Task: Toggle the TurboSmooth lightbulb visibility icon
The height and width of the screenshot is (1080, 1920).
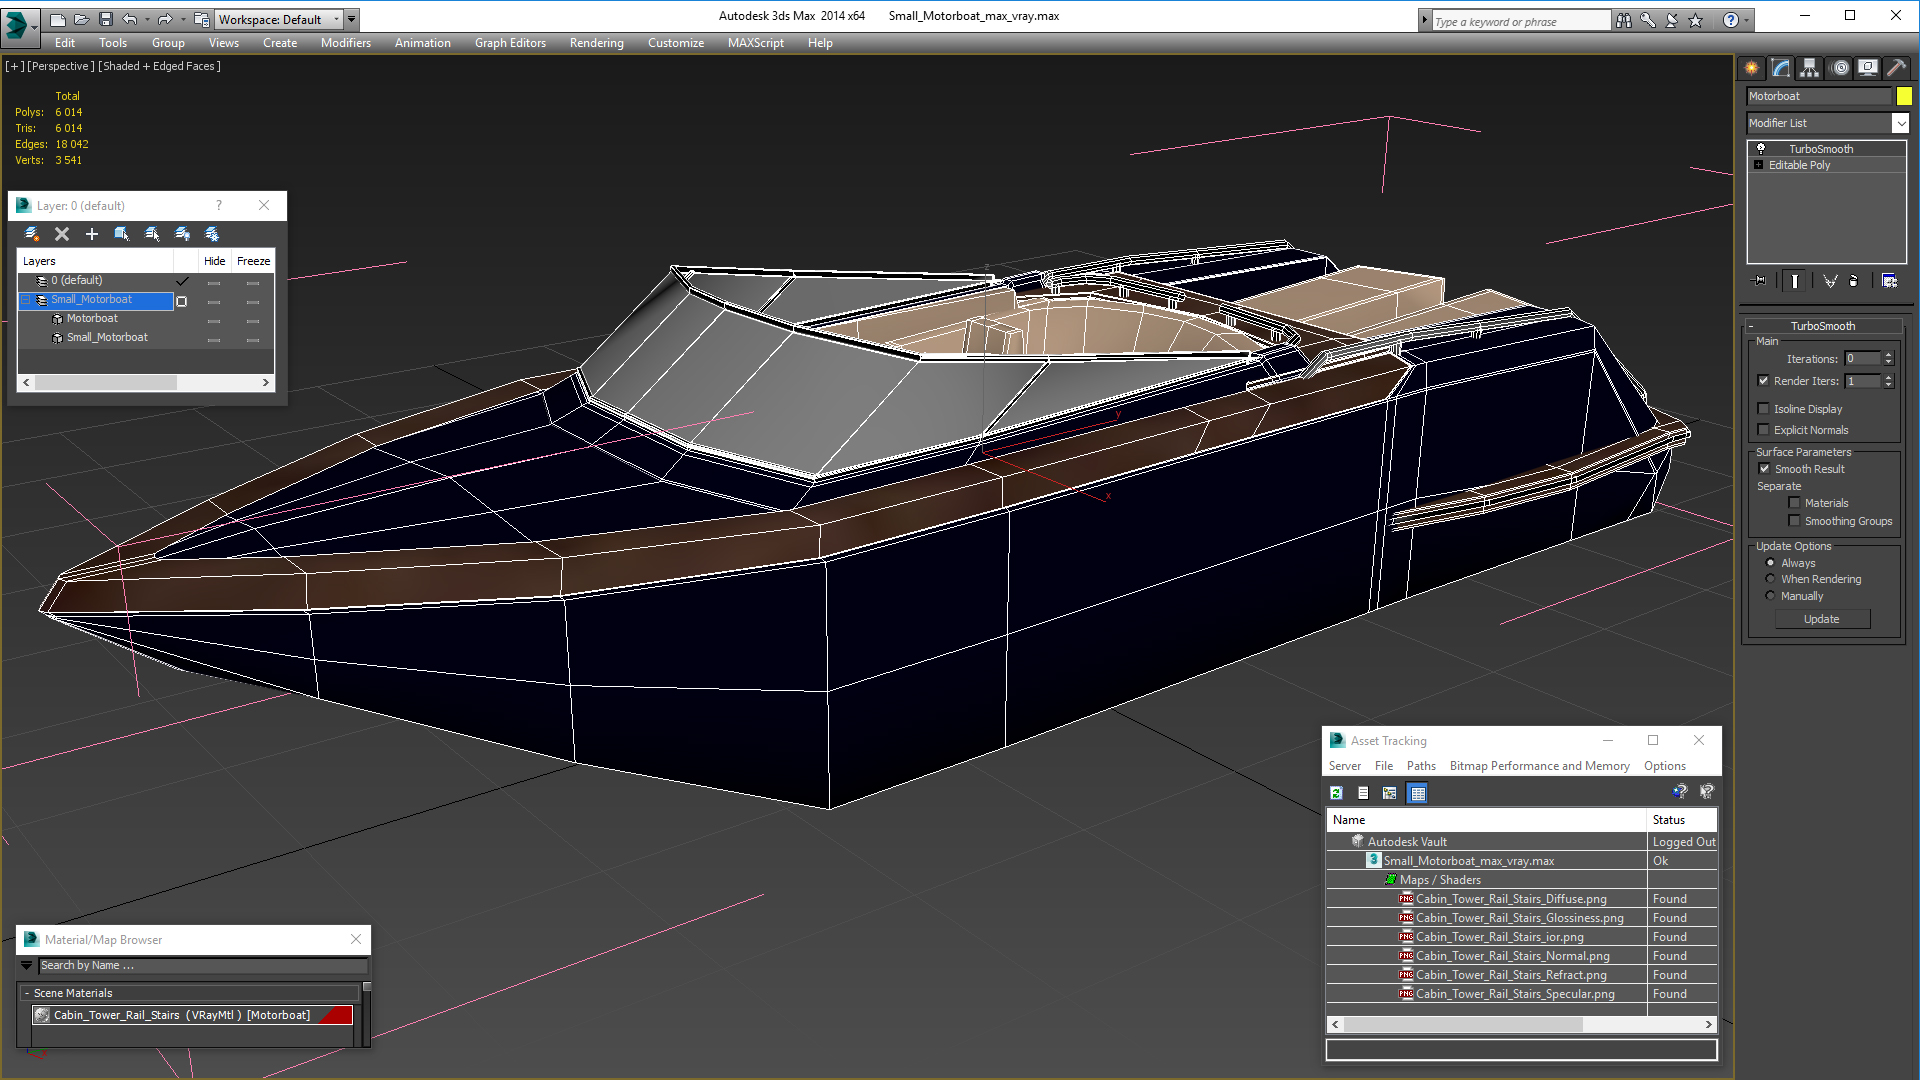Action: coord(1761,149)
